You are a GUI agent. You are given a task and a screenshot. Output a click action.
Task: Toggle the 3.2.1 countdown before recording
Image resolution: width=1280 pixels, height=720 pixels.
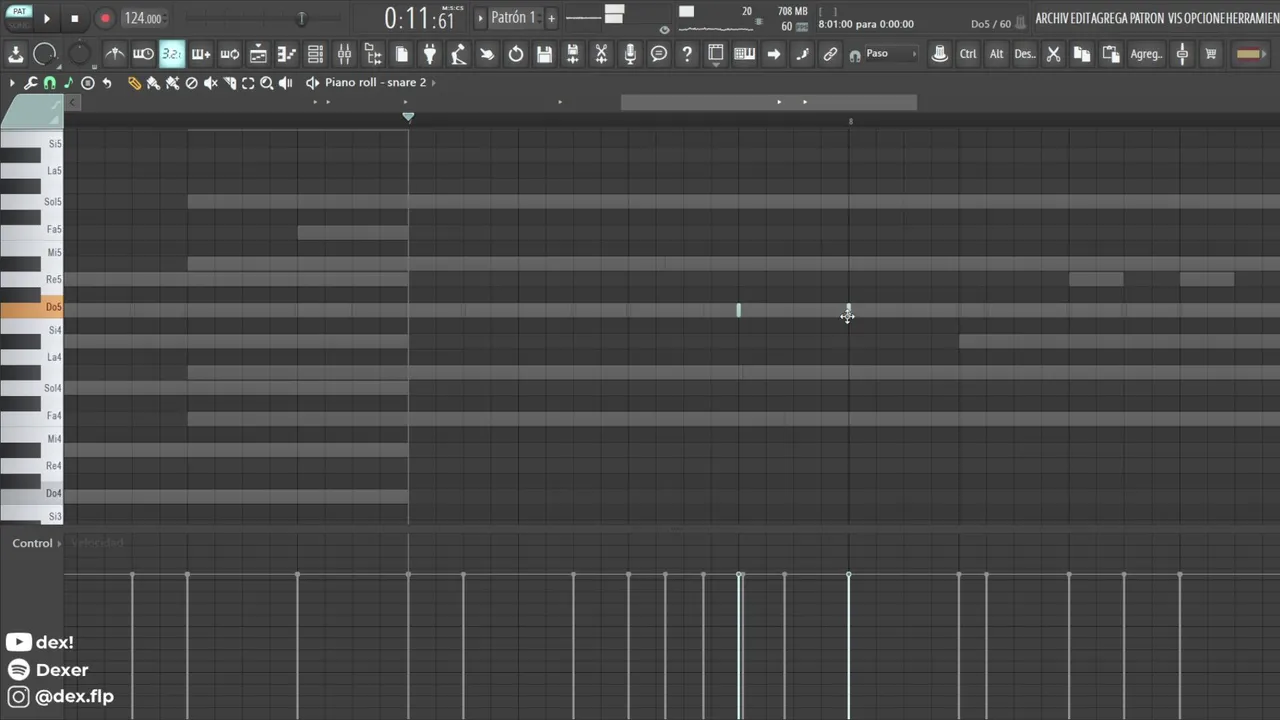[172, 54]
